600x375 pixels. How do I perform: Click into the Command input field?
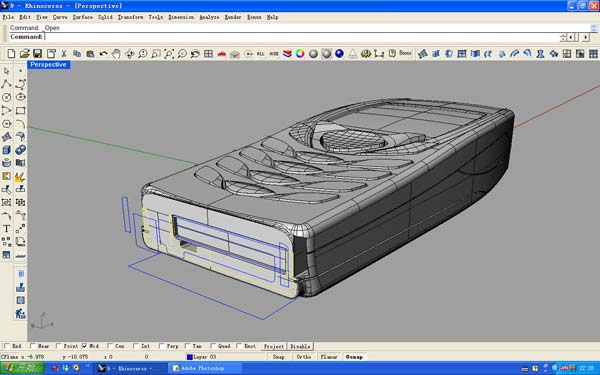(302, 37)
